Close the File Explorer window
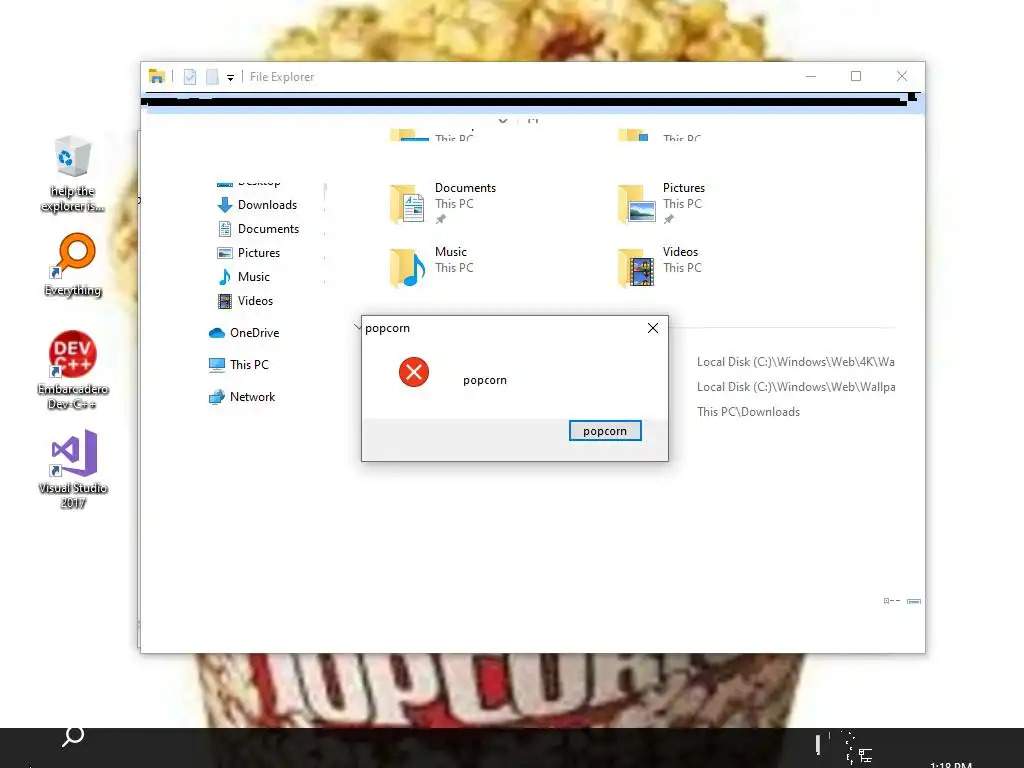This screenshot has height=768, width=1024. tap(902, 76)
